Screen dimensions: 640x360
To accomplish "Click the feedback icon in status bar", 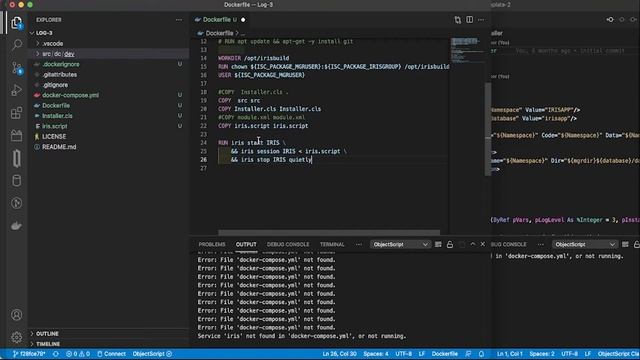I will tap(468, 354).
